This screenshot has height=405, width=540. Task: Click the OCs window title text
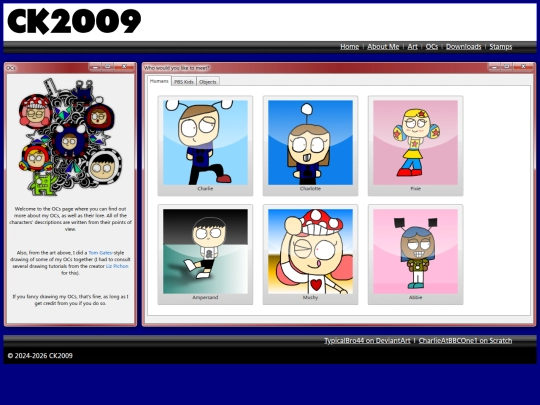point(11,68)
